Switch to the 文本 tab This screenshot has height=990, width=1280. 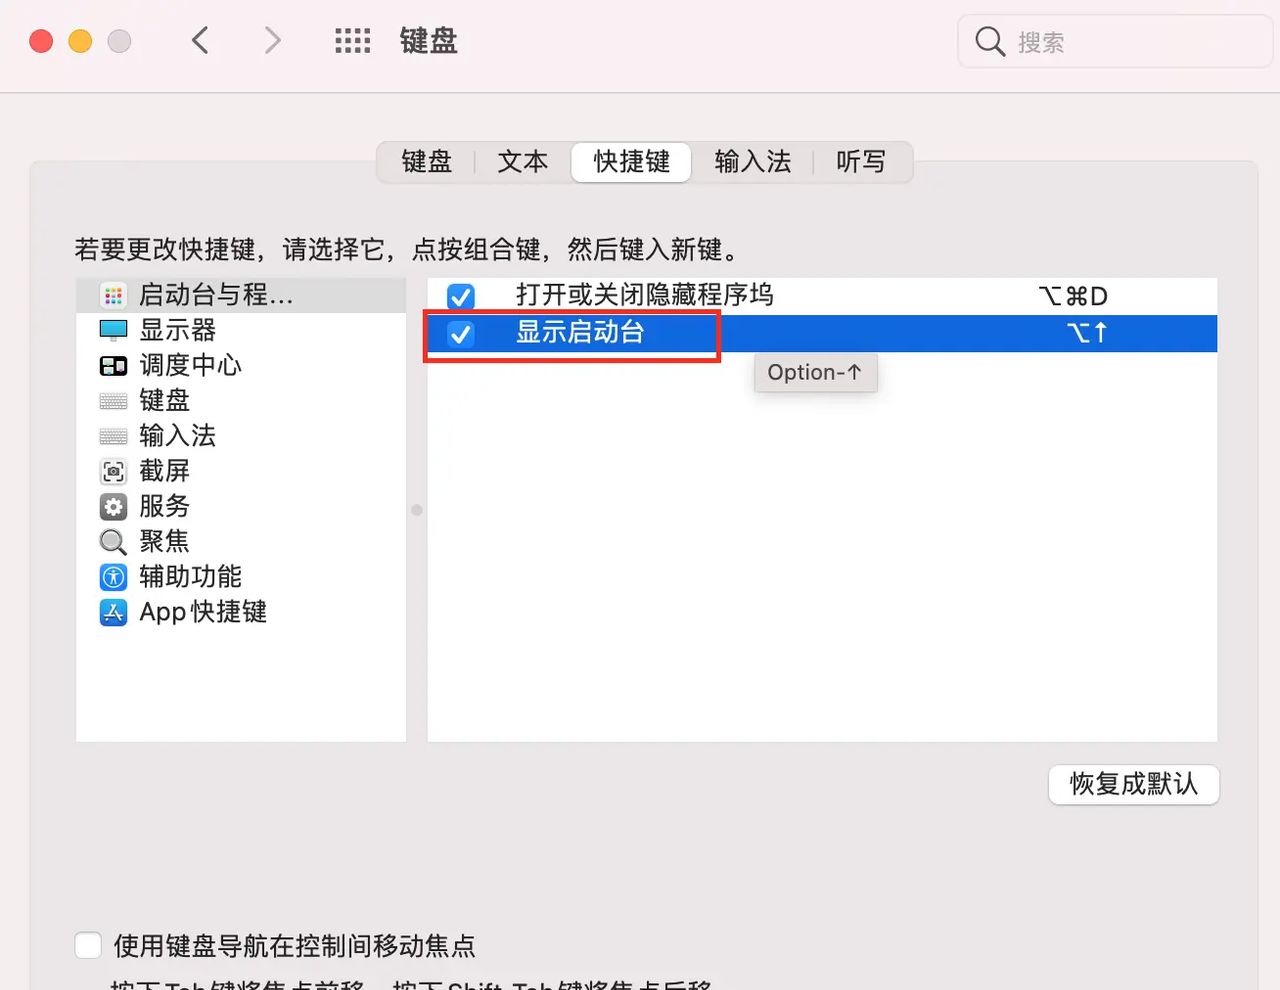click(x=521, y=162)
